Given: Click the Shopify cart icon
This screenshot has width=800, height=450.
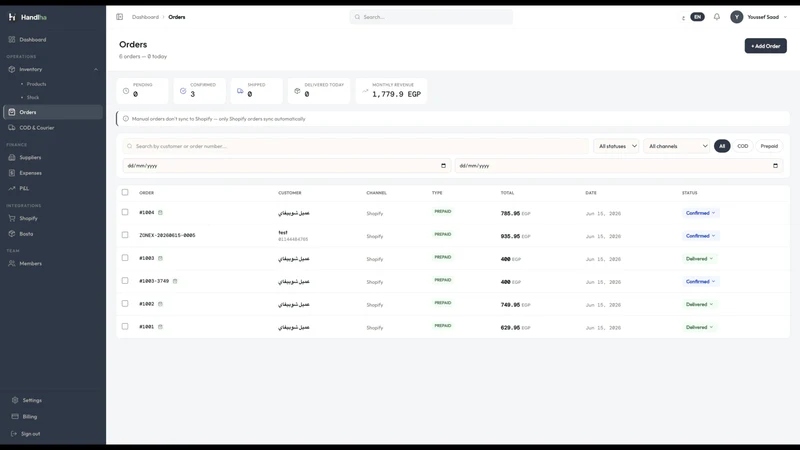Looking at the screenshot, I should point(12,218).
